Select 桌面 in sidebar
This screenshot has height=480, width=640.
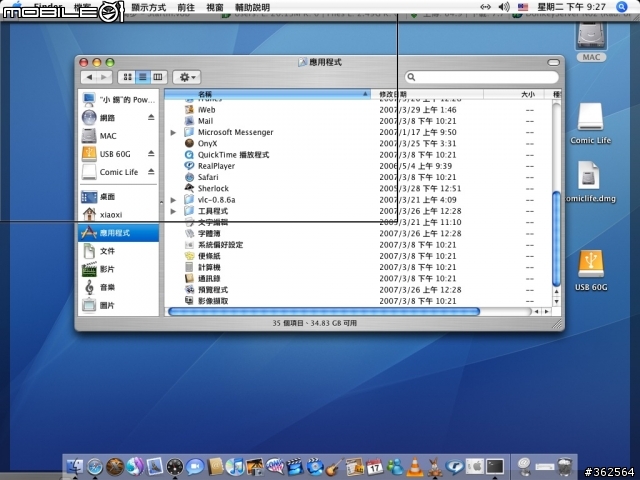pyautogui.click(x=118, y=197)
